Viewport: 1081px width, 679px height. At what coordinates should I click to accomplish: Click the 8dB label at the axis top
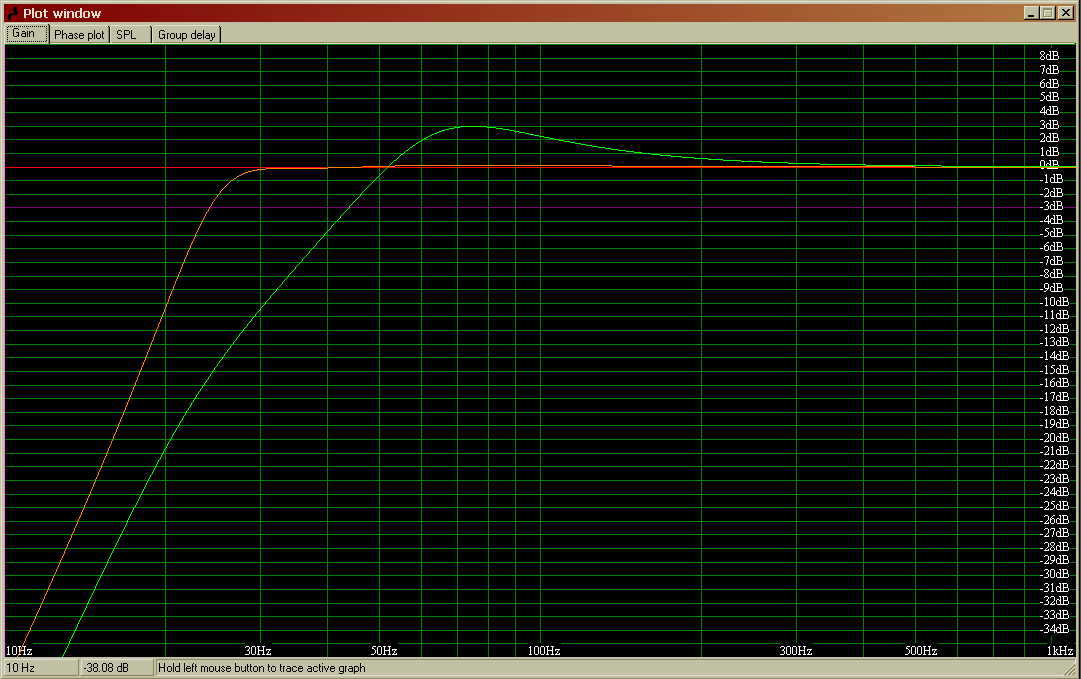(x=1049, y=56)
